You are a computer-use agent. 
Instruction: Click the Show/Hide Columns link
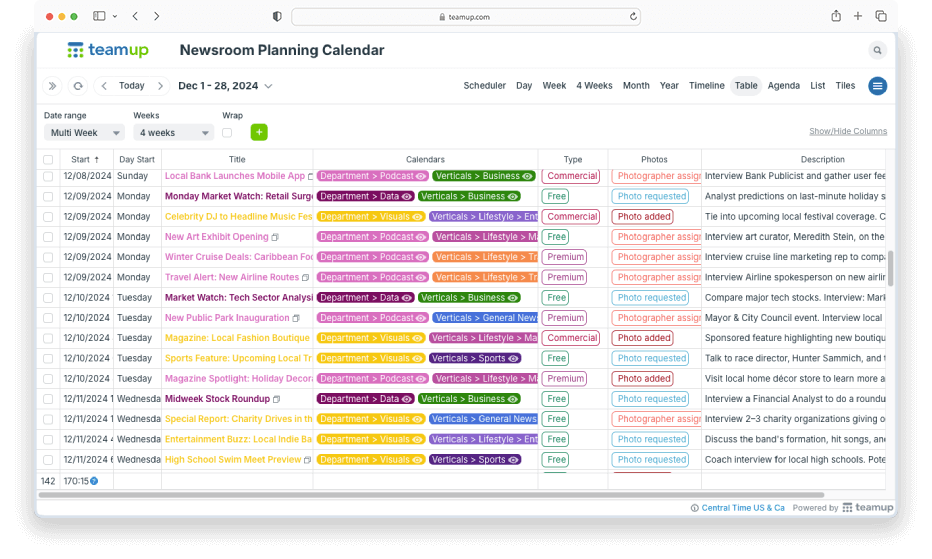847,131
